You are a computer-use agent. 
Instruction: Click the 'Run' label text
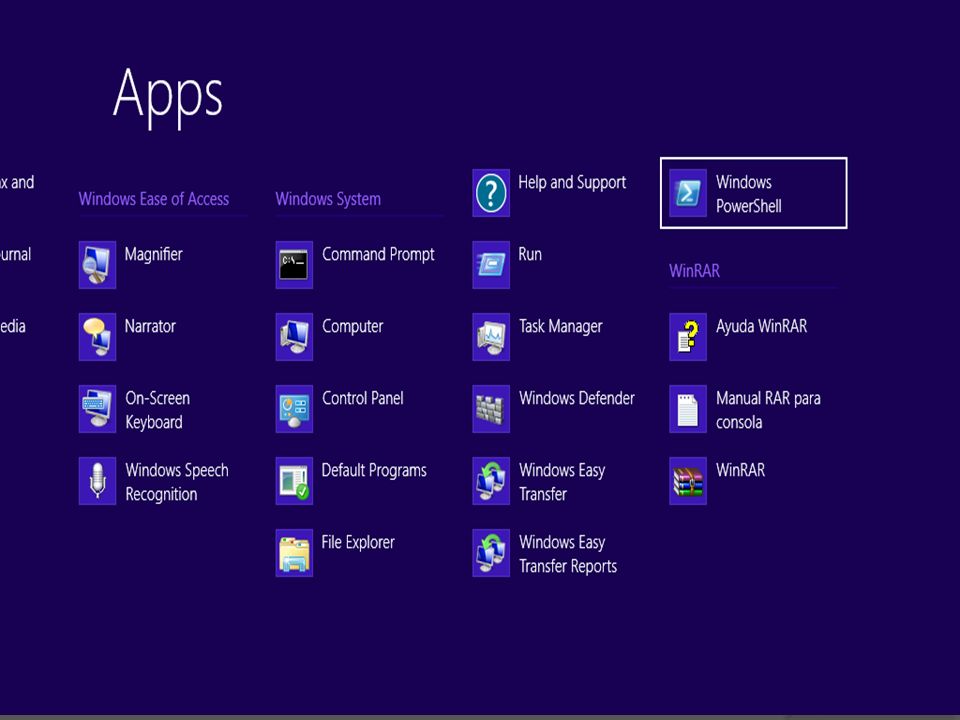point(530,254)
